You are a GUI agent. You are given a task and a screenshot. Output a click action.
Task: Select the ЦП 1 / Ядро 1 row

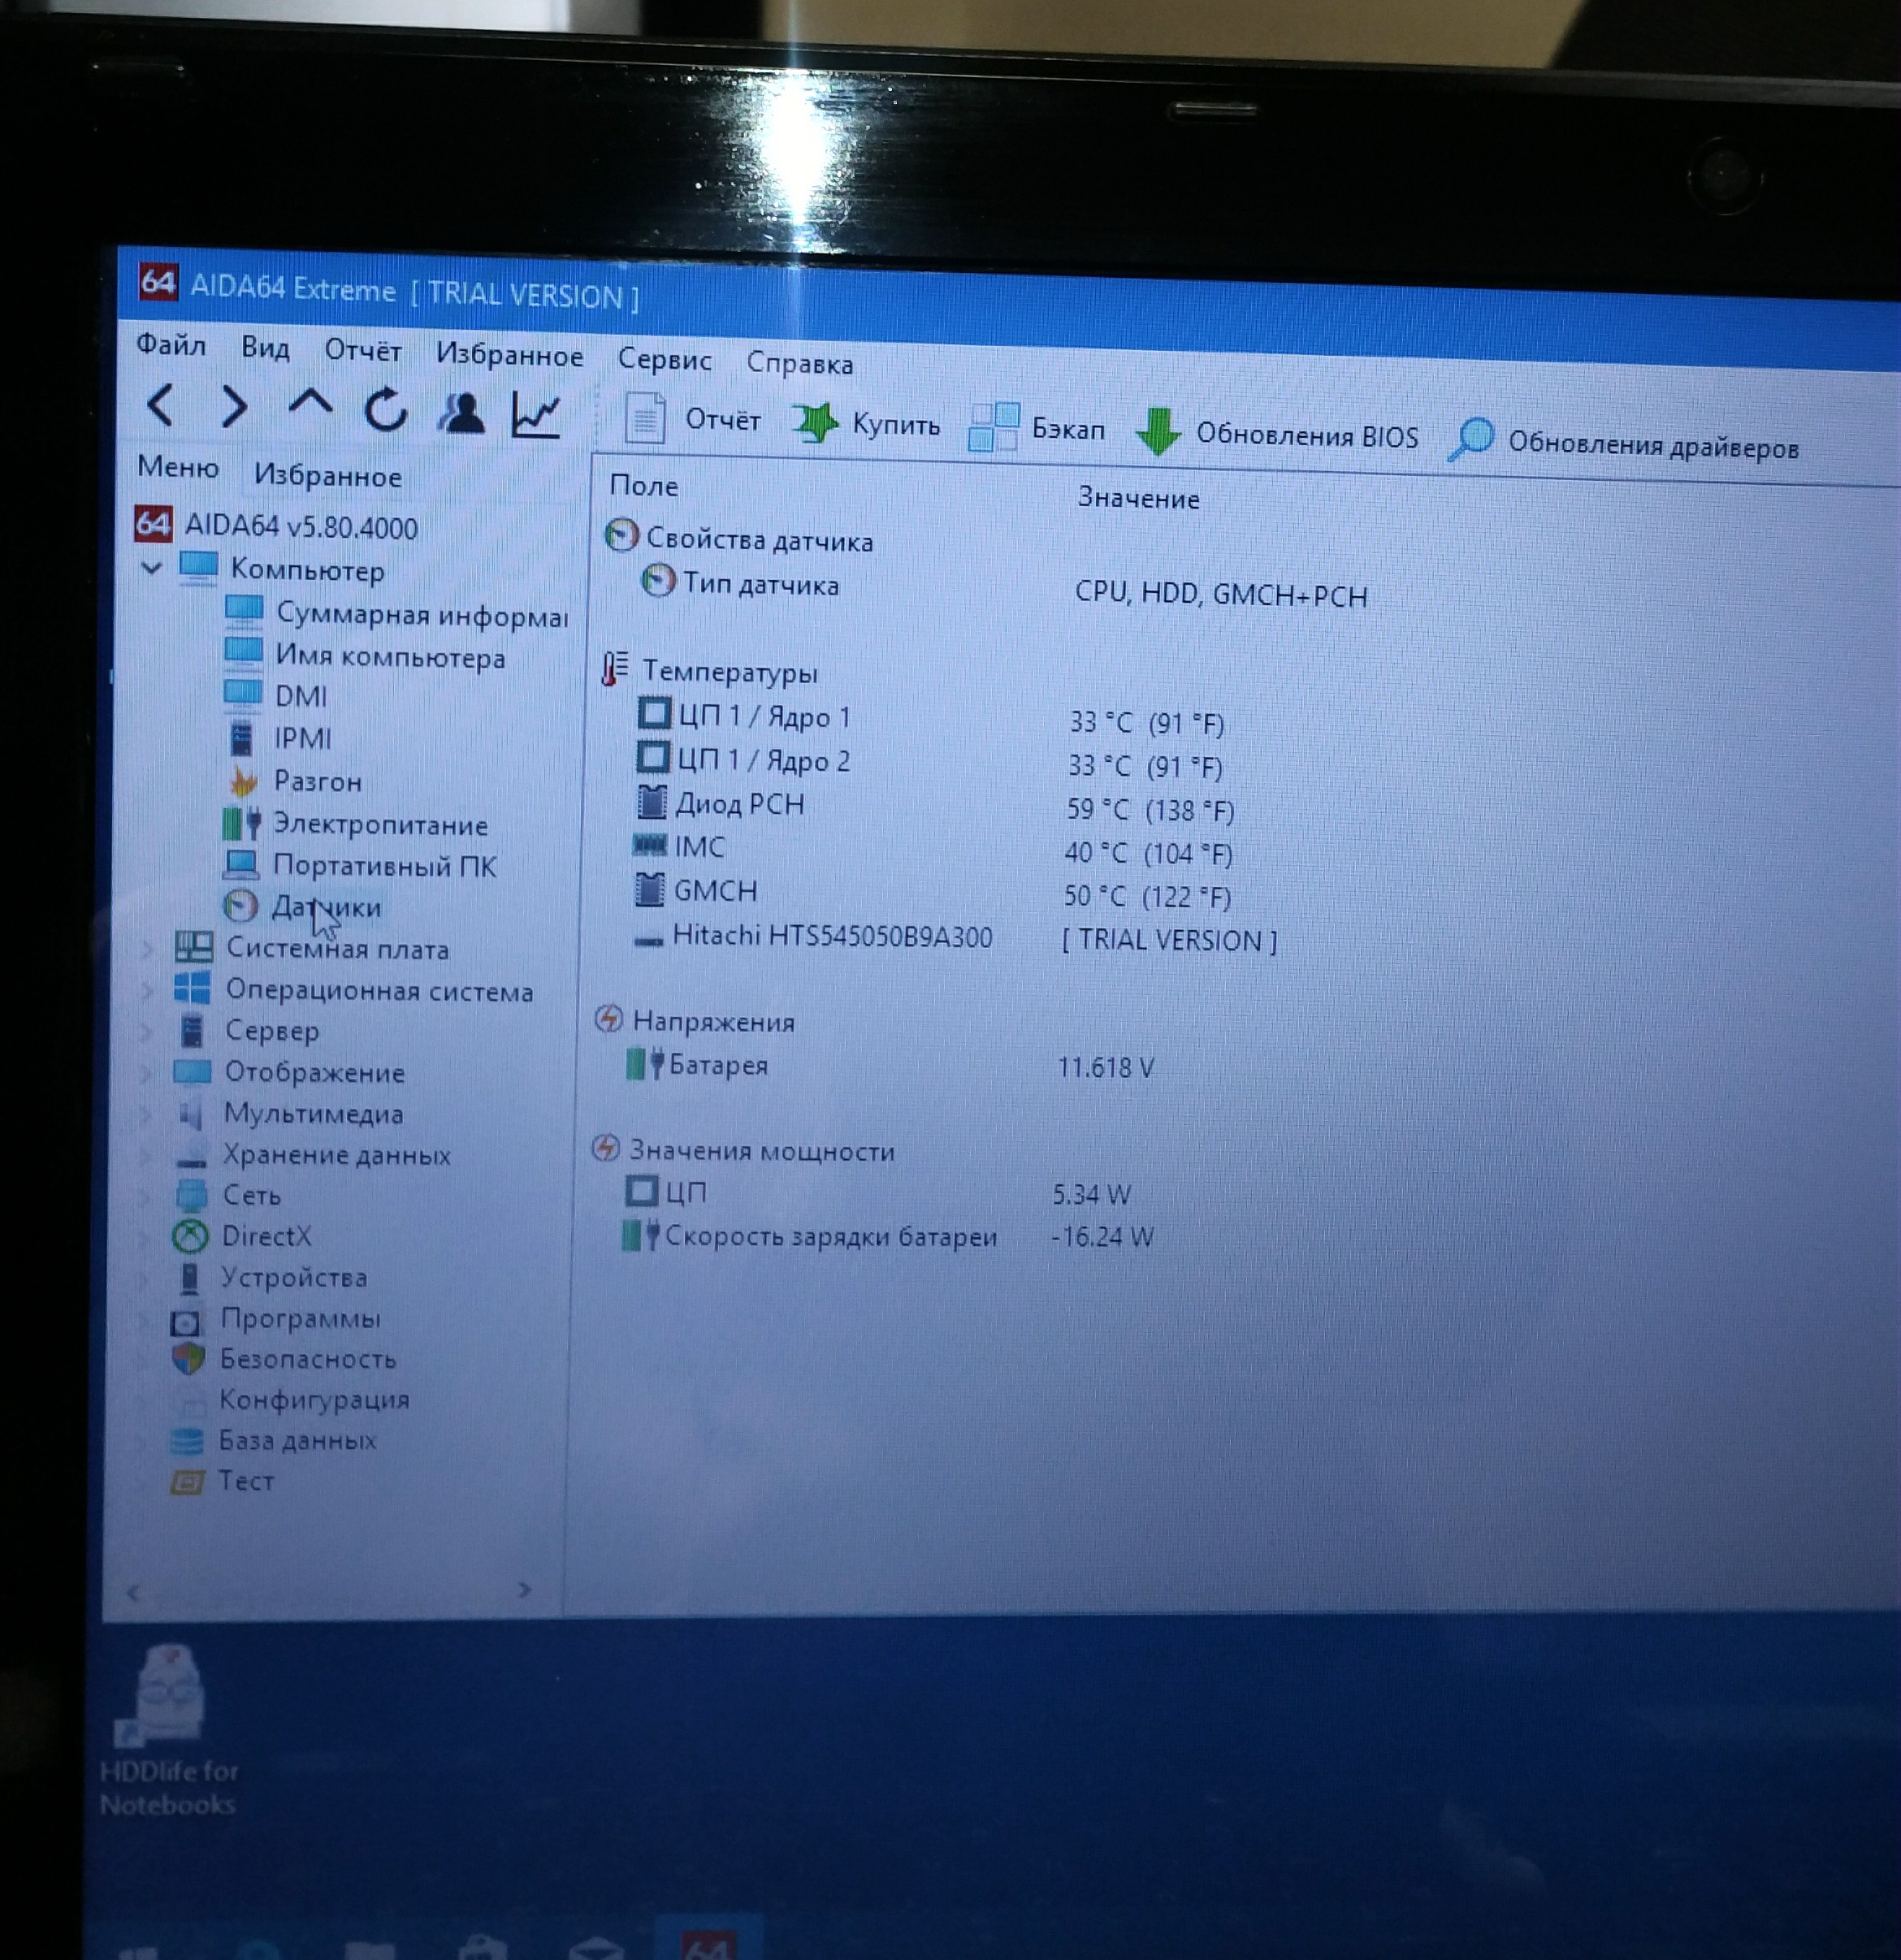[x=930, y=718]
